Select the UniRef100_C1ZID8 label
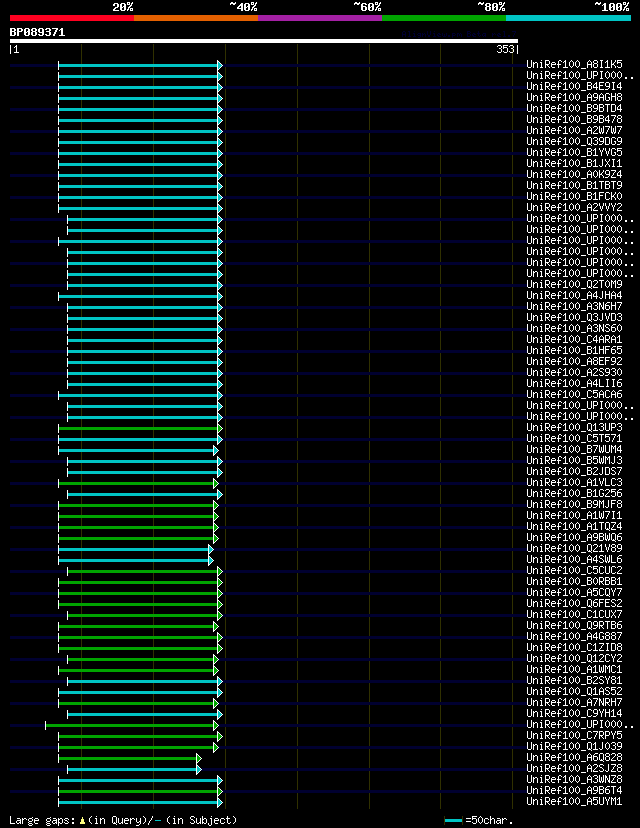The height and width of the screenshot is (828, 640). pyautogui.click(x=574, y=648)
